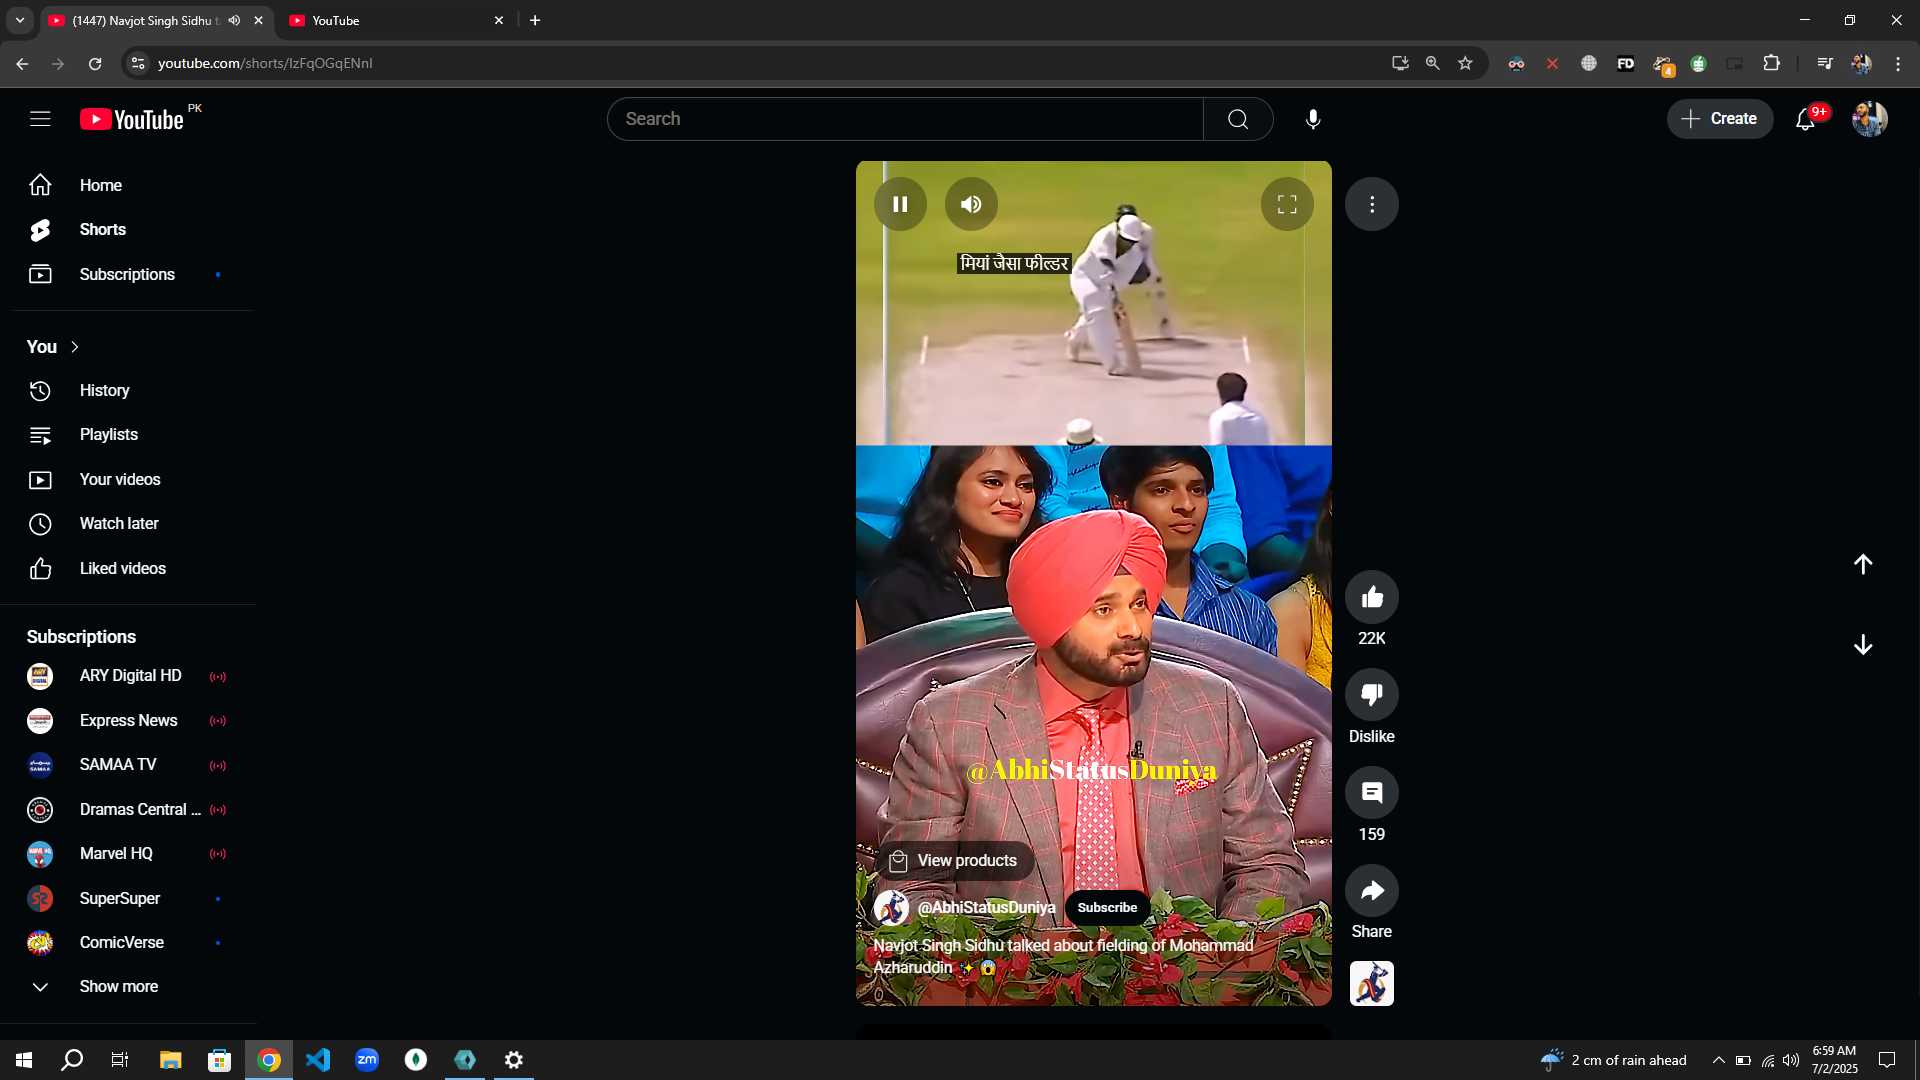
Task: View site information icon in address bar
Action: tap(138, 63)
